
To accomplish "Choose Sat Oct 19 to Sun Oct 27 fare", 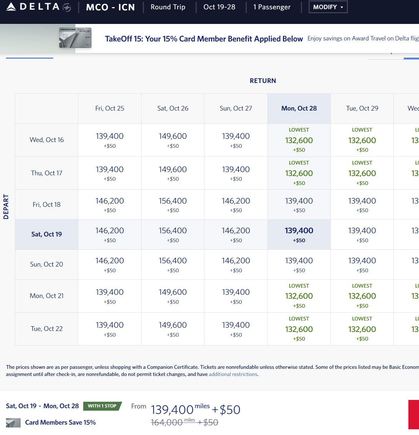I will [236, 234].
